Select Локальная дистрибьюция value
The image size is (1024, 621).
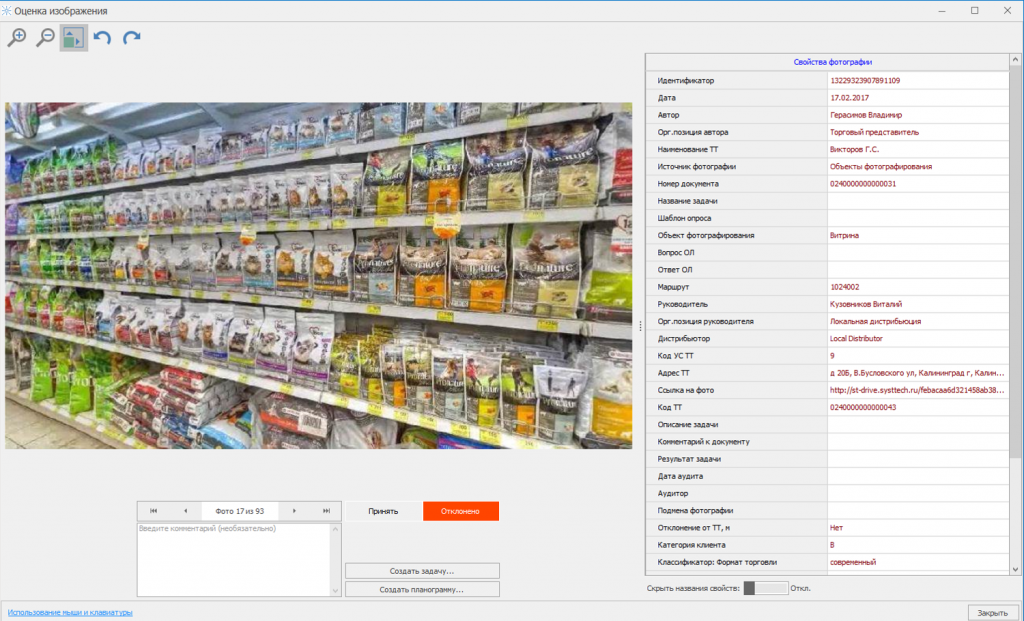[x=875, y=321]
